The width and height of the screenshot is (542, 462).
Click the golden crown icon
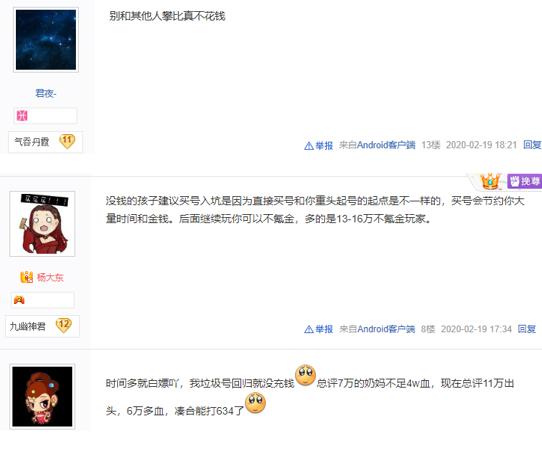[490, 181]
